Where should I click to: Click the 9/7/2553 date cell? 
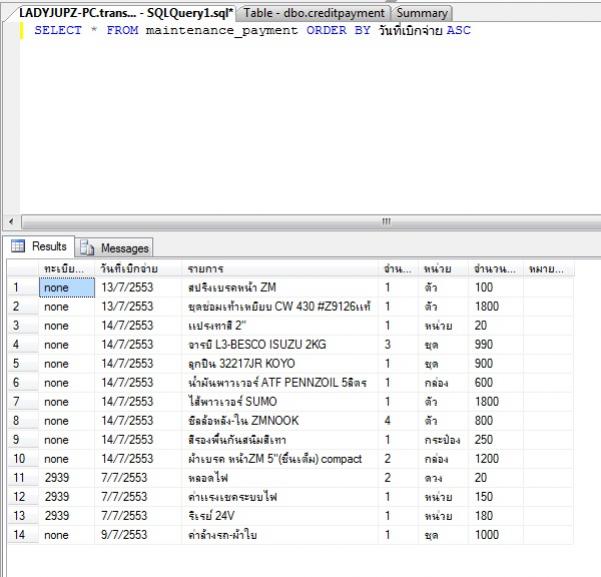(x=125, y=535)
